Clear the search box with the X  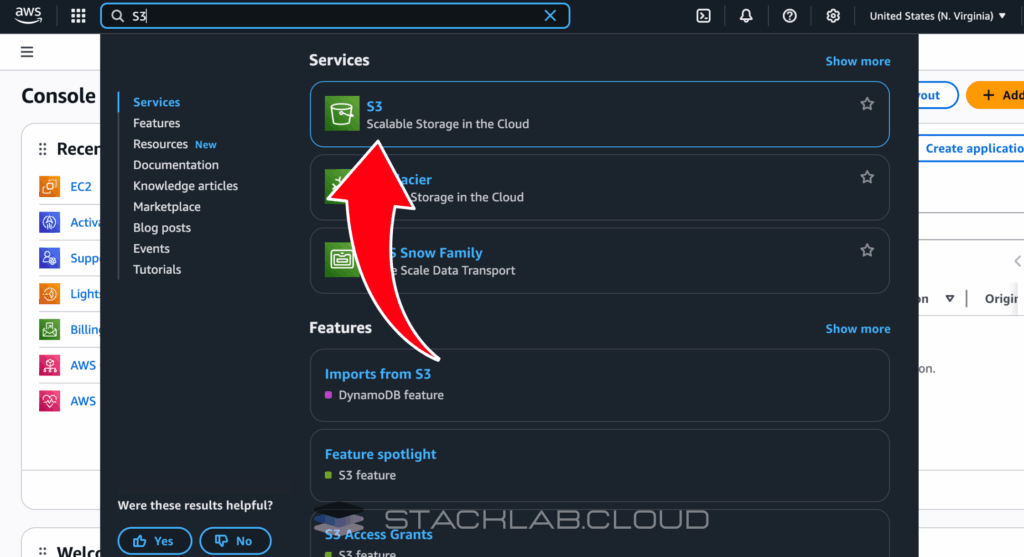click(550, 16)
